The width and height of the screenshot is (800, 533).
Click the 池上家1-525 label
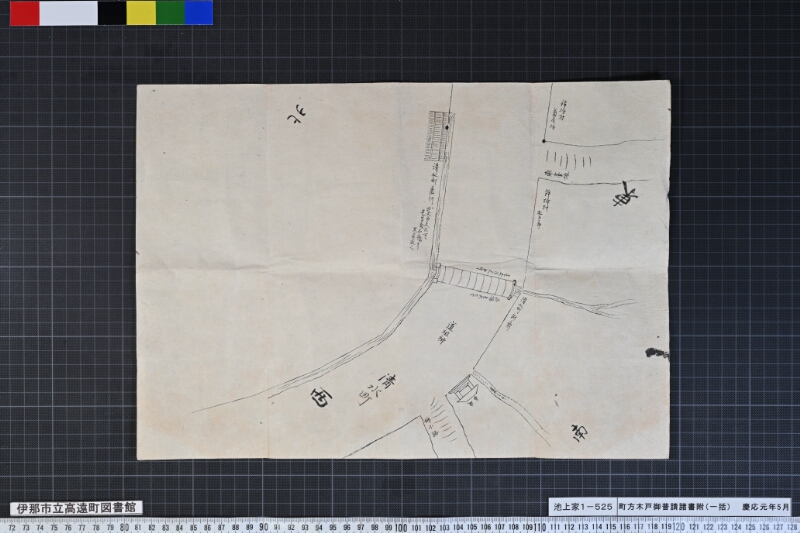click(x=583, y=507)
